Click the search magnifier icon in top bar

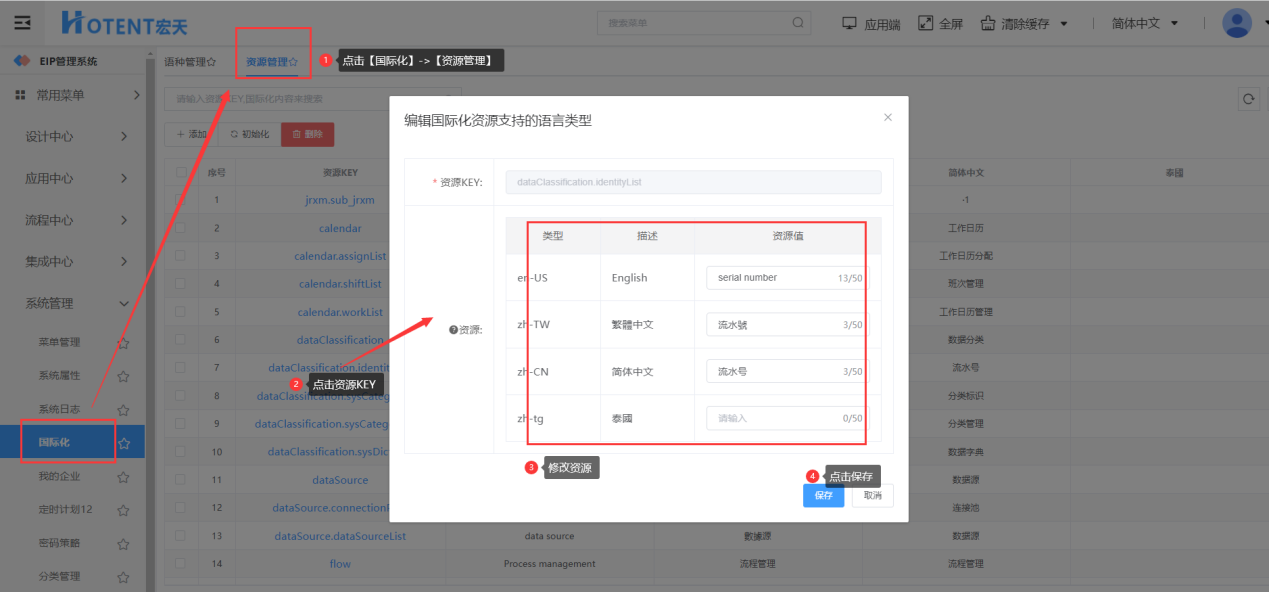(x=798, y=23)
